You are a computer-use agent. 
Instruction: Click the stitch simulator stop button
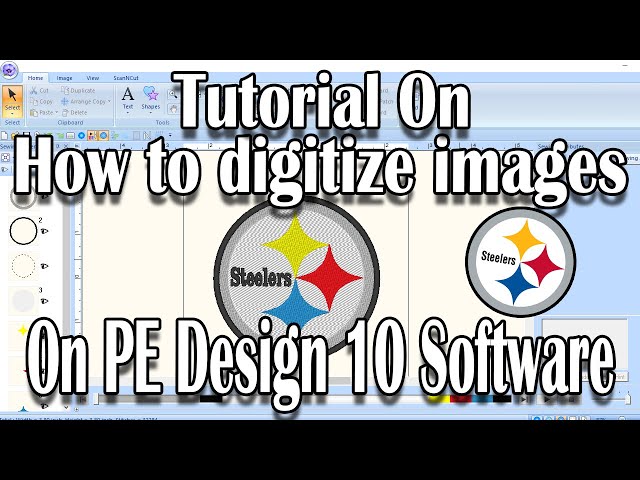click(x=571, y=399)
